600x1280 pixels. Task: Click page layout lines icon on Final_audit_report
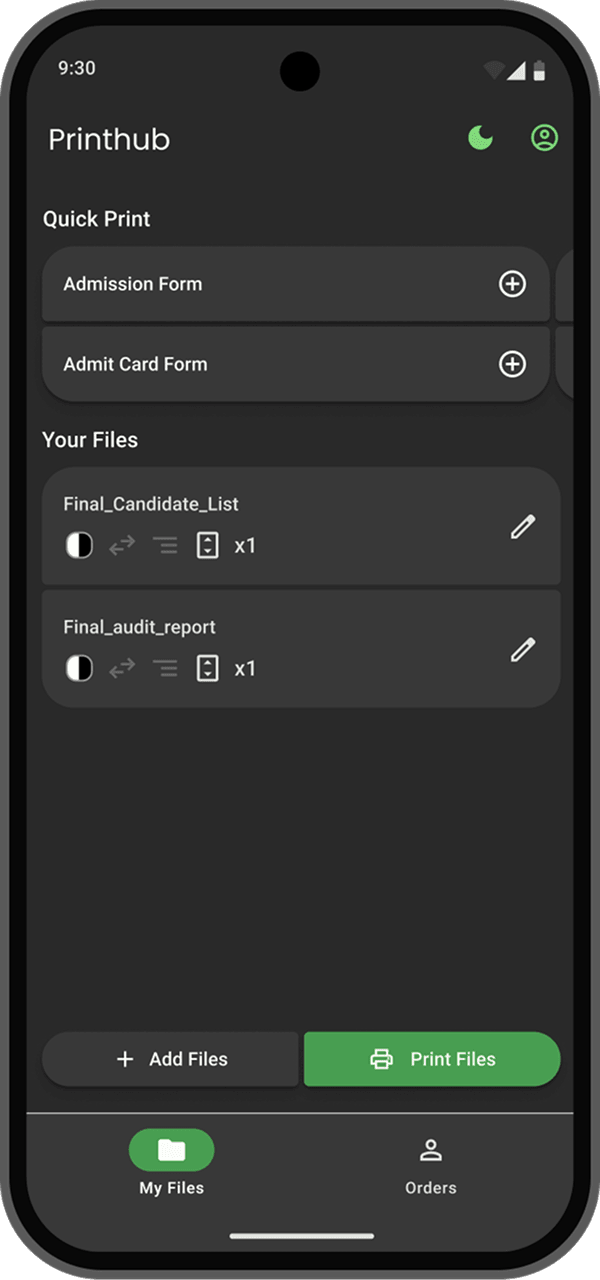[165, 669]
